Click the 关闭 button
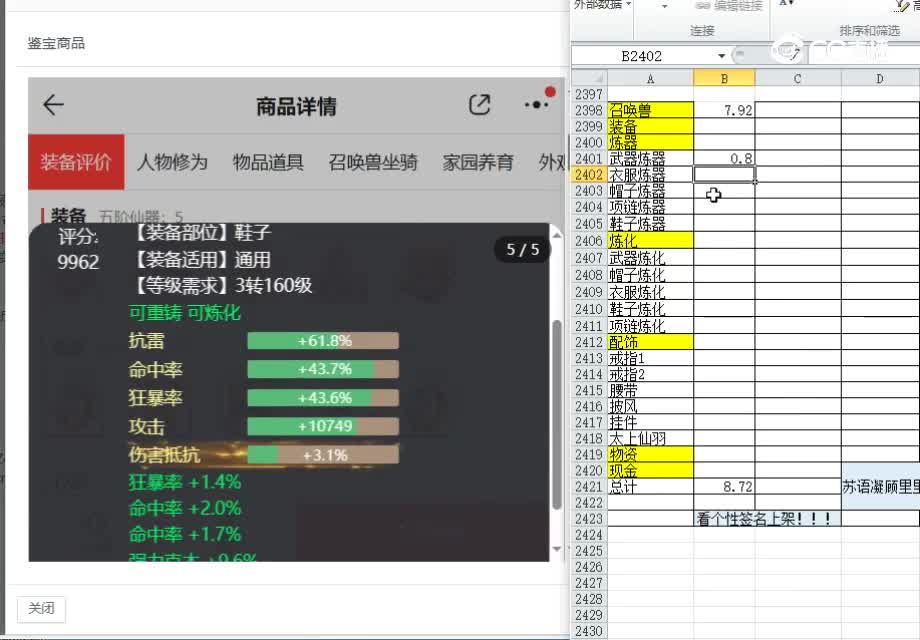The height and width of the screenshot is (640, 920). point(41,608)
